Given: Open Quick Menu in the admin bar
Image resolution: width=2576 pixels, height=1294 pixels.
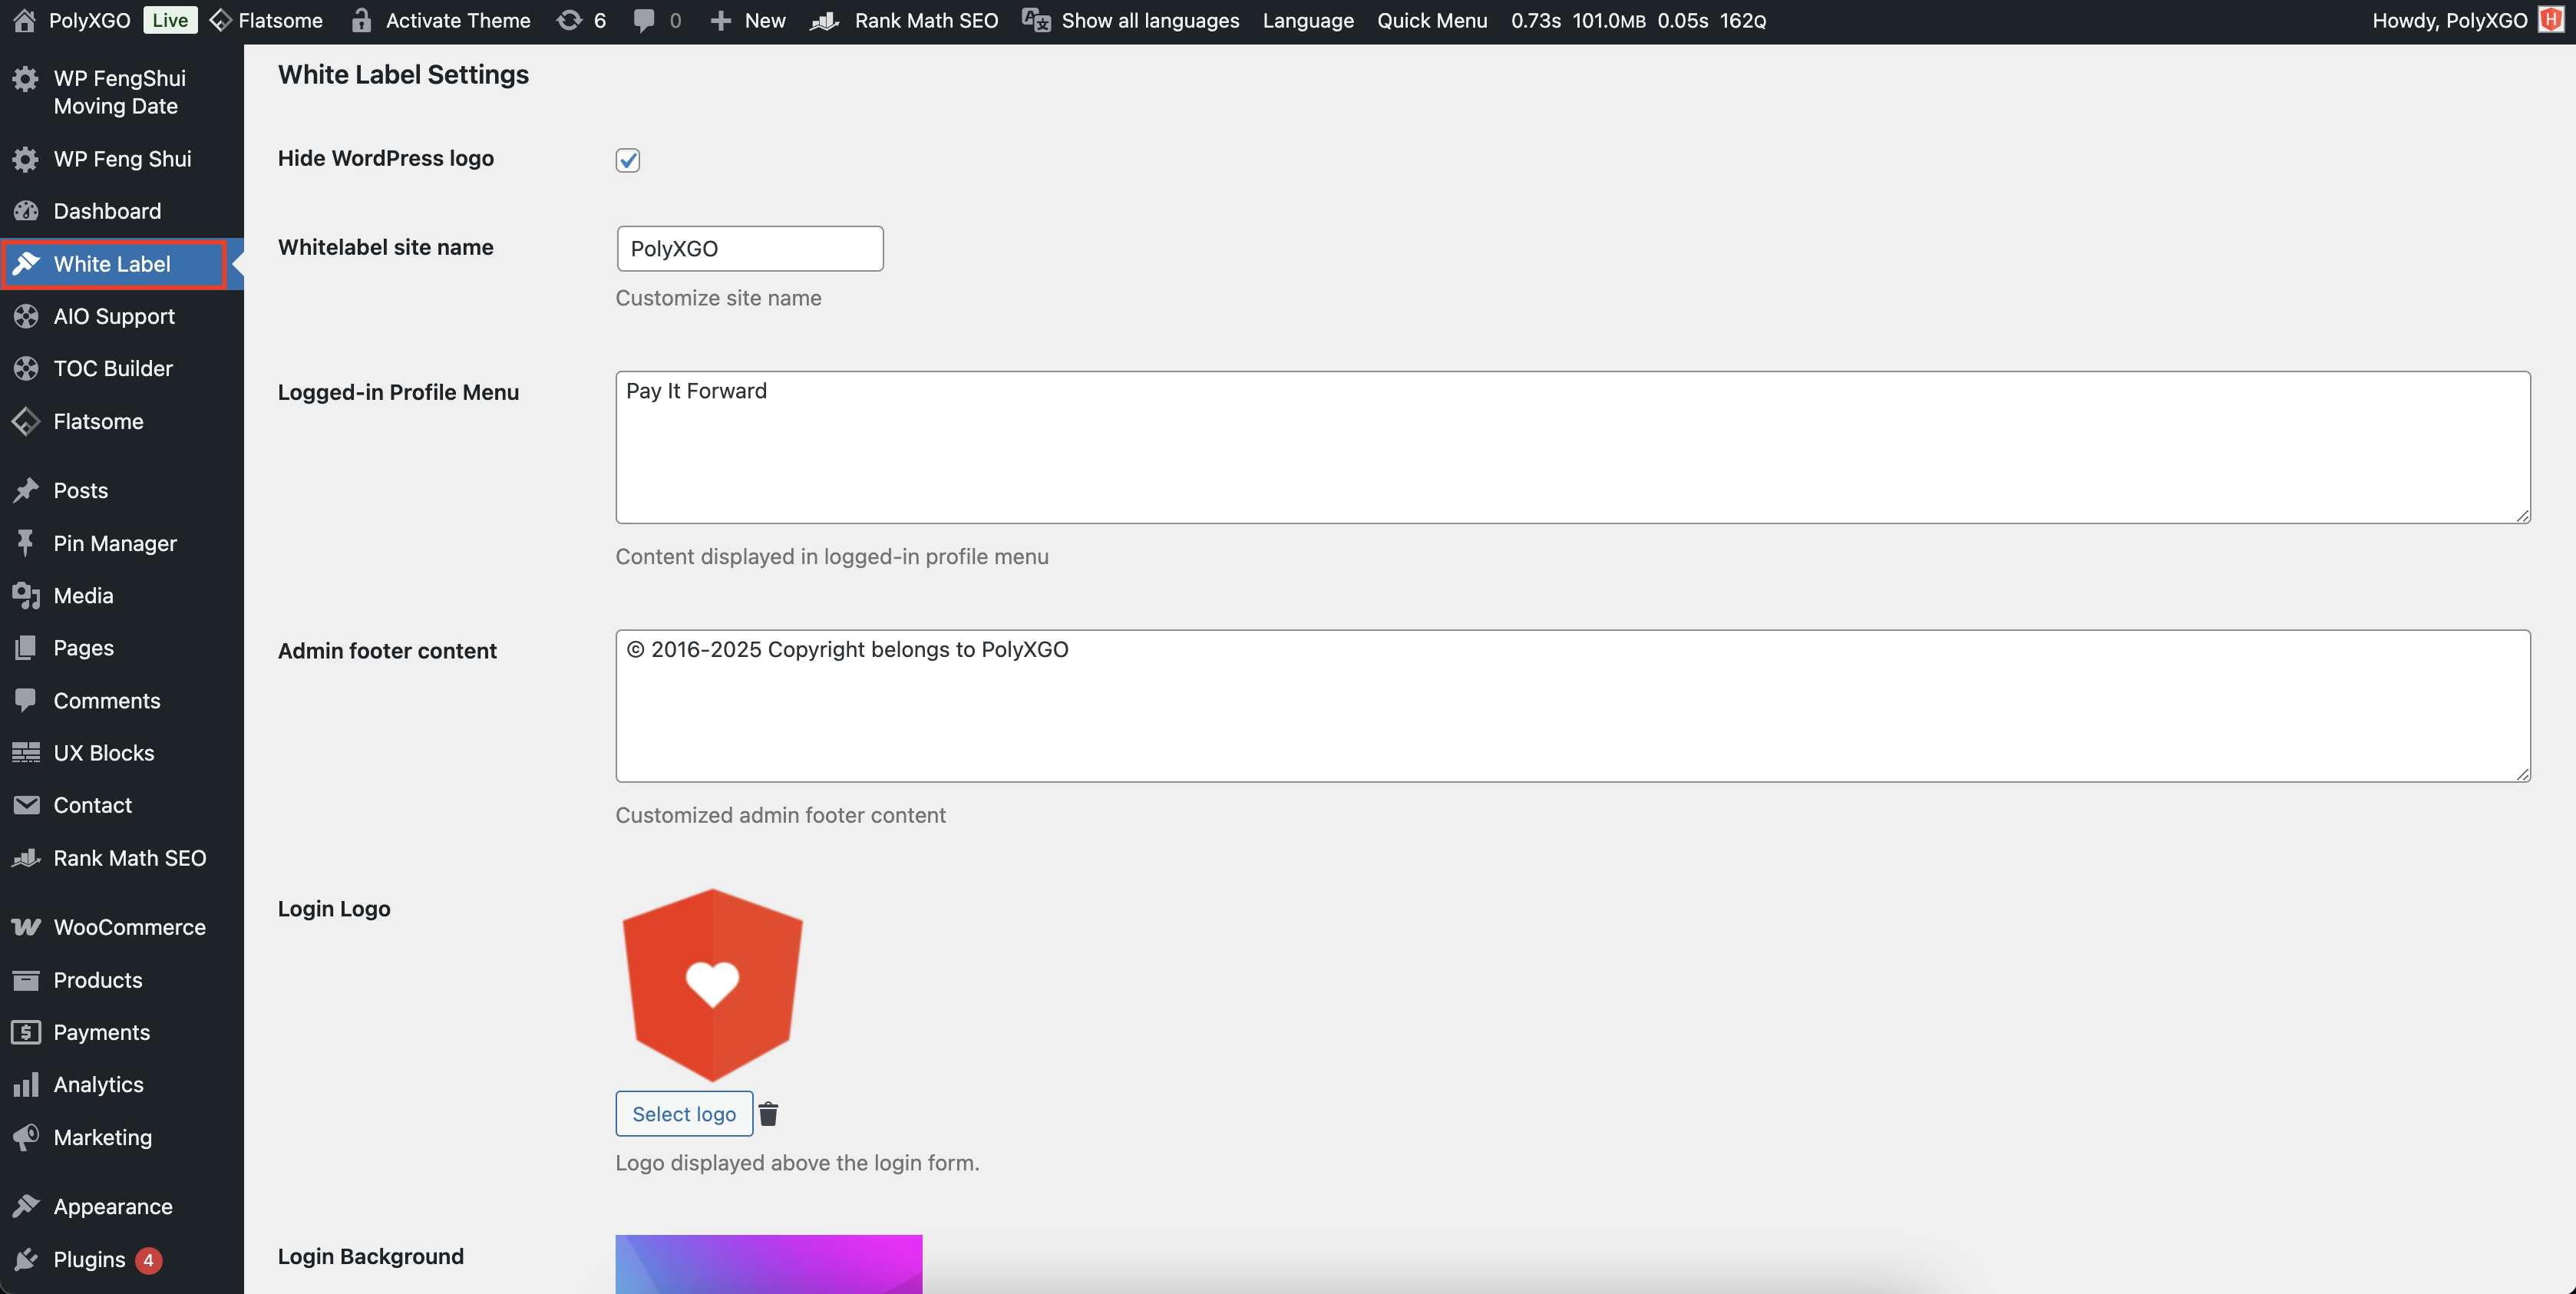Looking at the screenshot, I should click(1432, 20).
